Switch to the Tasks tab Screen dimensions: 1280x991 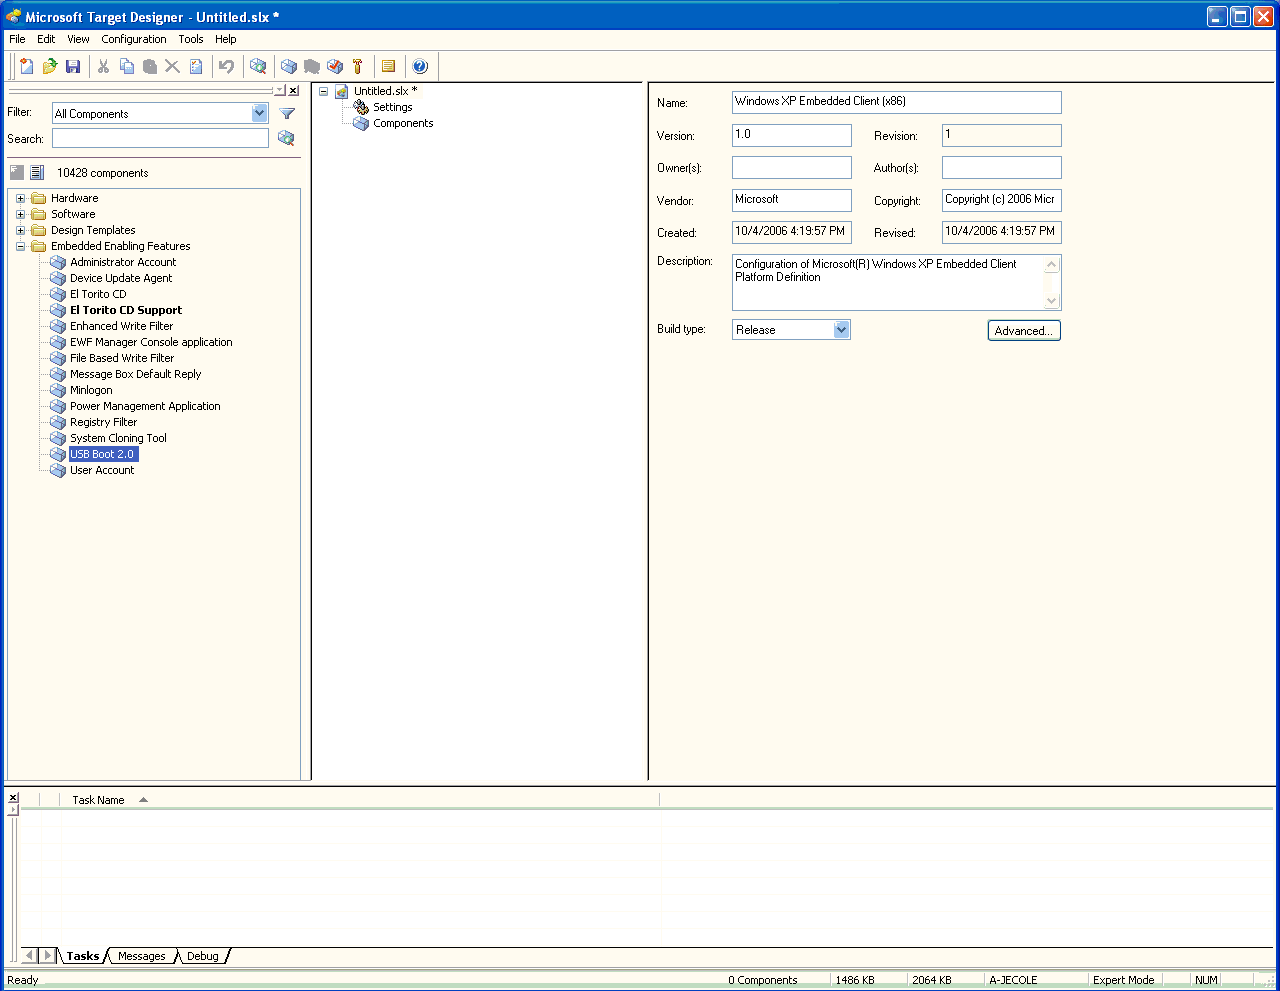coord(83,956)
